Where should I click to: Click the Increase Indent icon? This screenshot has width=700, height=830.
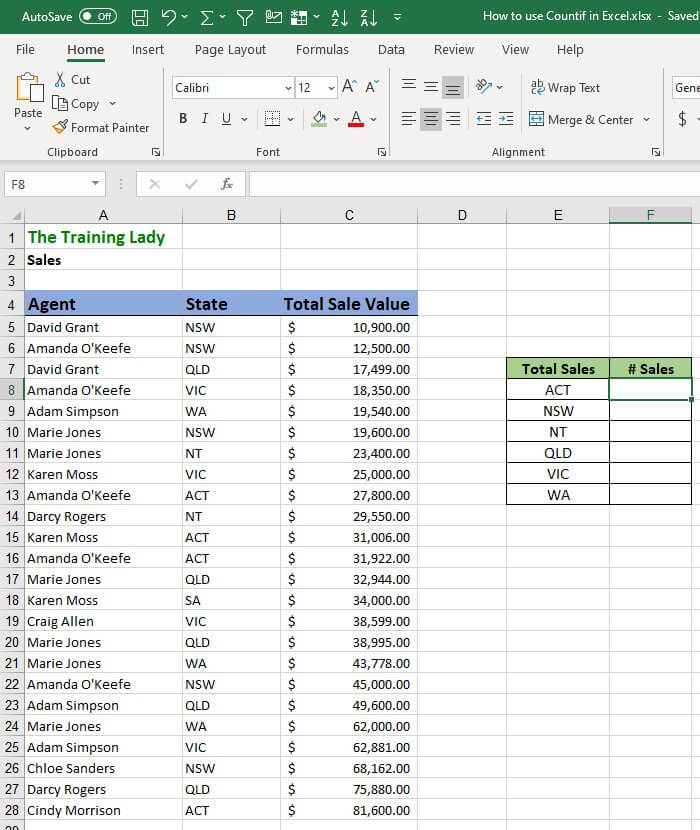pos(506,119)
